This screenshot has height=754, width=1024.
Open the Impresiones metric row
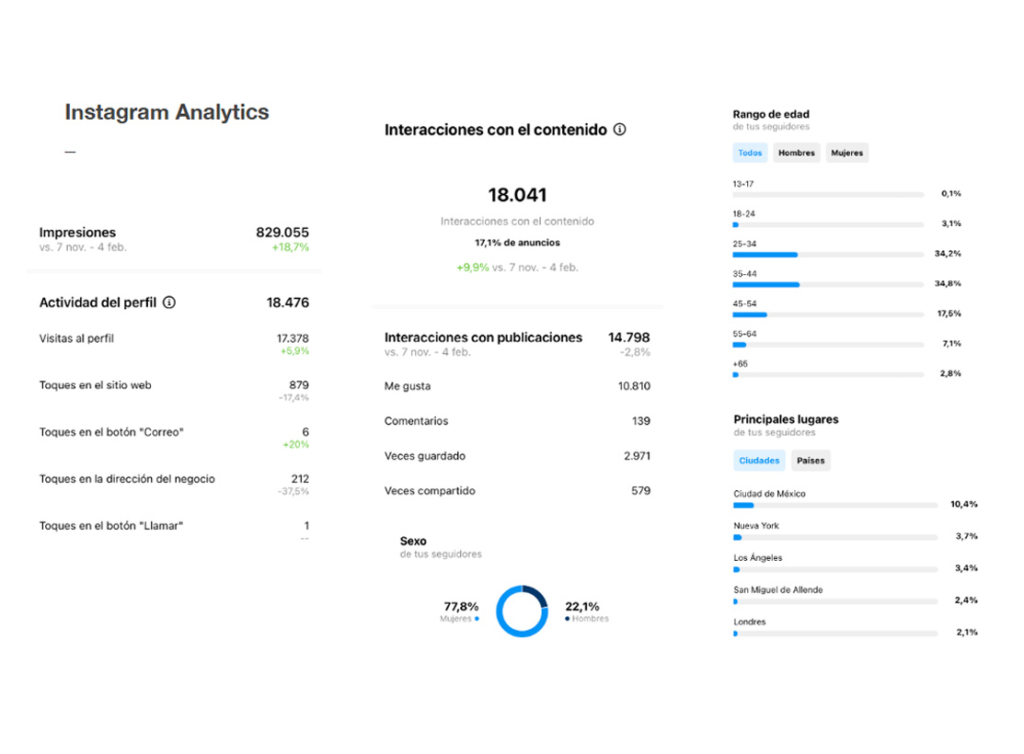coord(174,238)
